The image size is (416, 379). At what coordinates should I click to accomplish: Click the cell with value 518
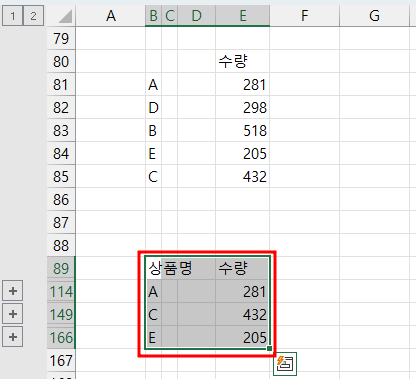pos(243,130)
